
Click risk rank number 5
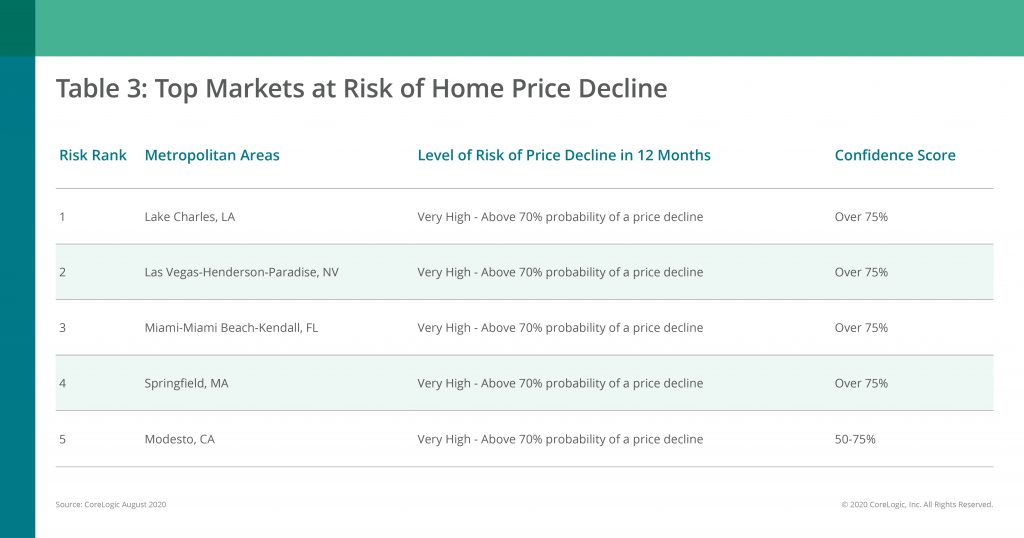(x=62, y=439)
